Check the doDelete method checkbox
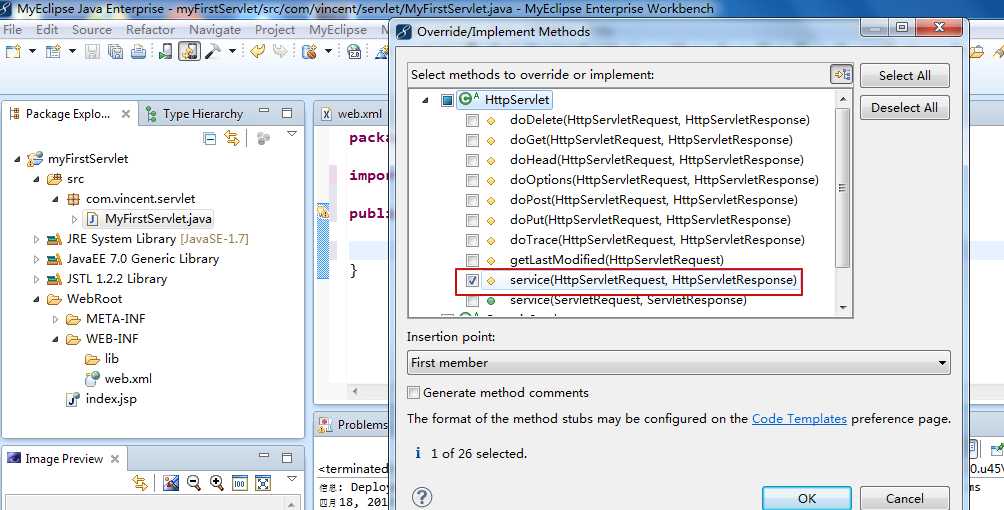This screenshot has width=1004, height=510. tap(472, 120)
